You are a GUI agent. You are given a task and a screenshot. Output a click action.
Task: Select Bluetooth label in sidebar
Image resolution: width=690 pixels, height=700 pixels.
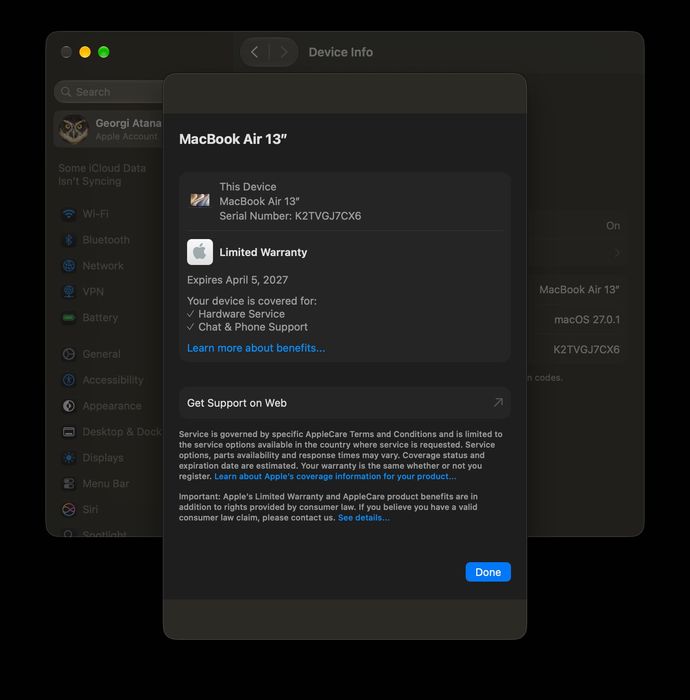pos(106,240)
